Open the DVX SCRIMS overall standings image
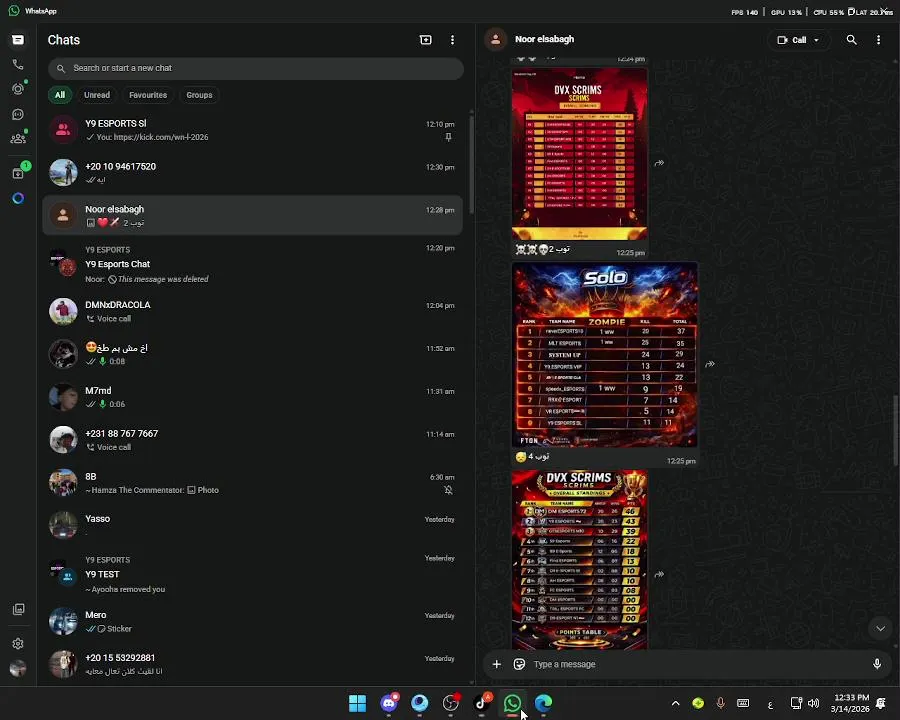 click(x=580, y=560)
